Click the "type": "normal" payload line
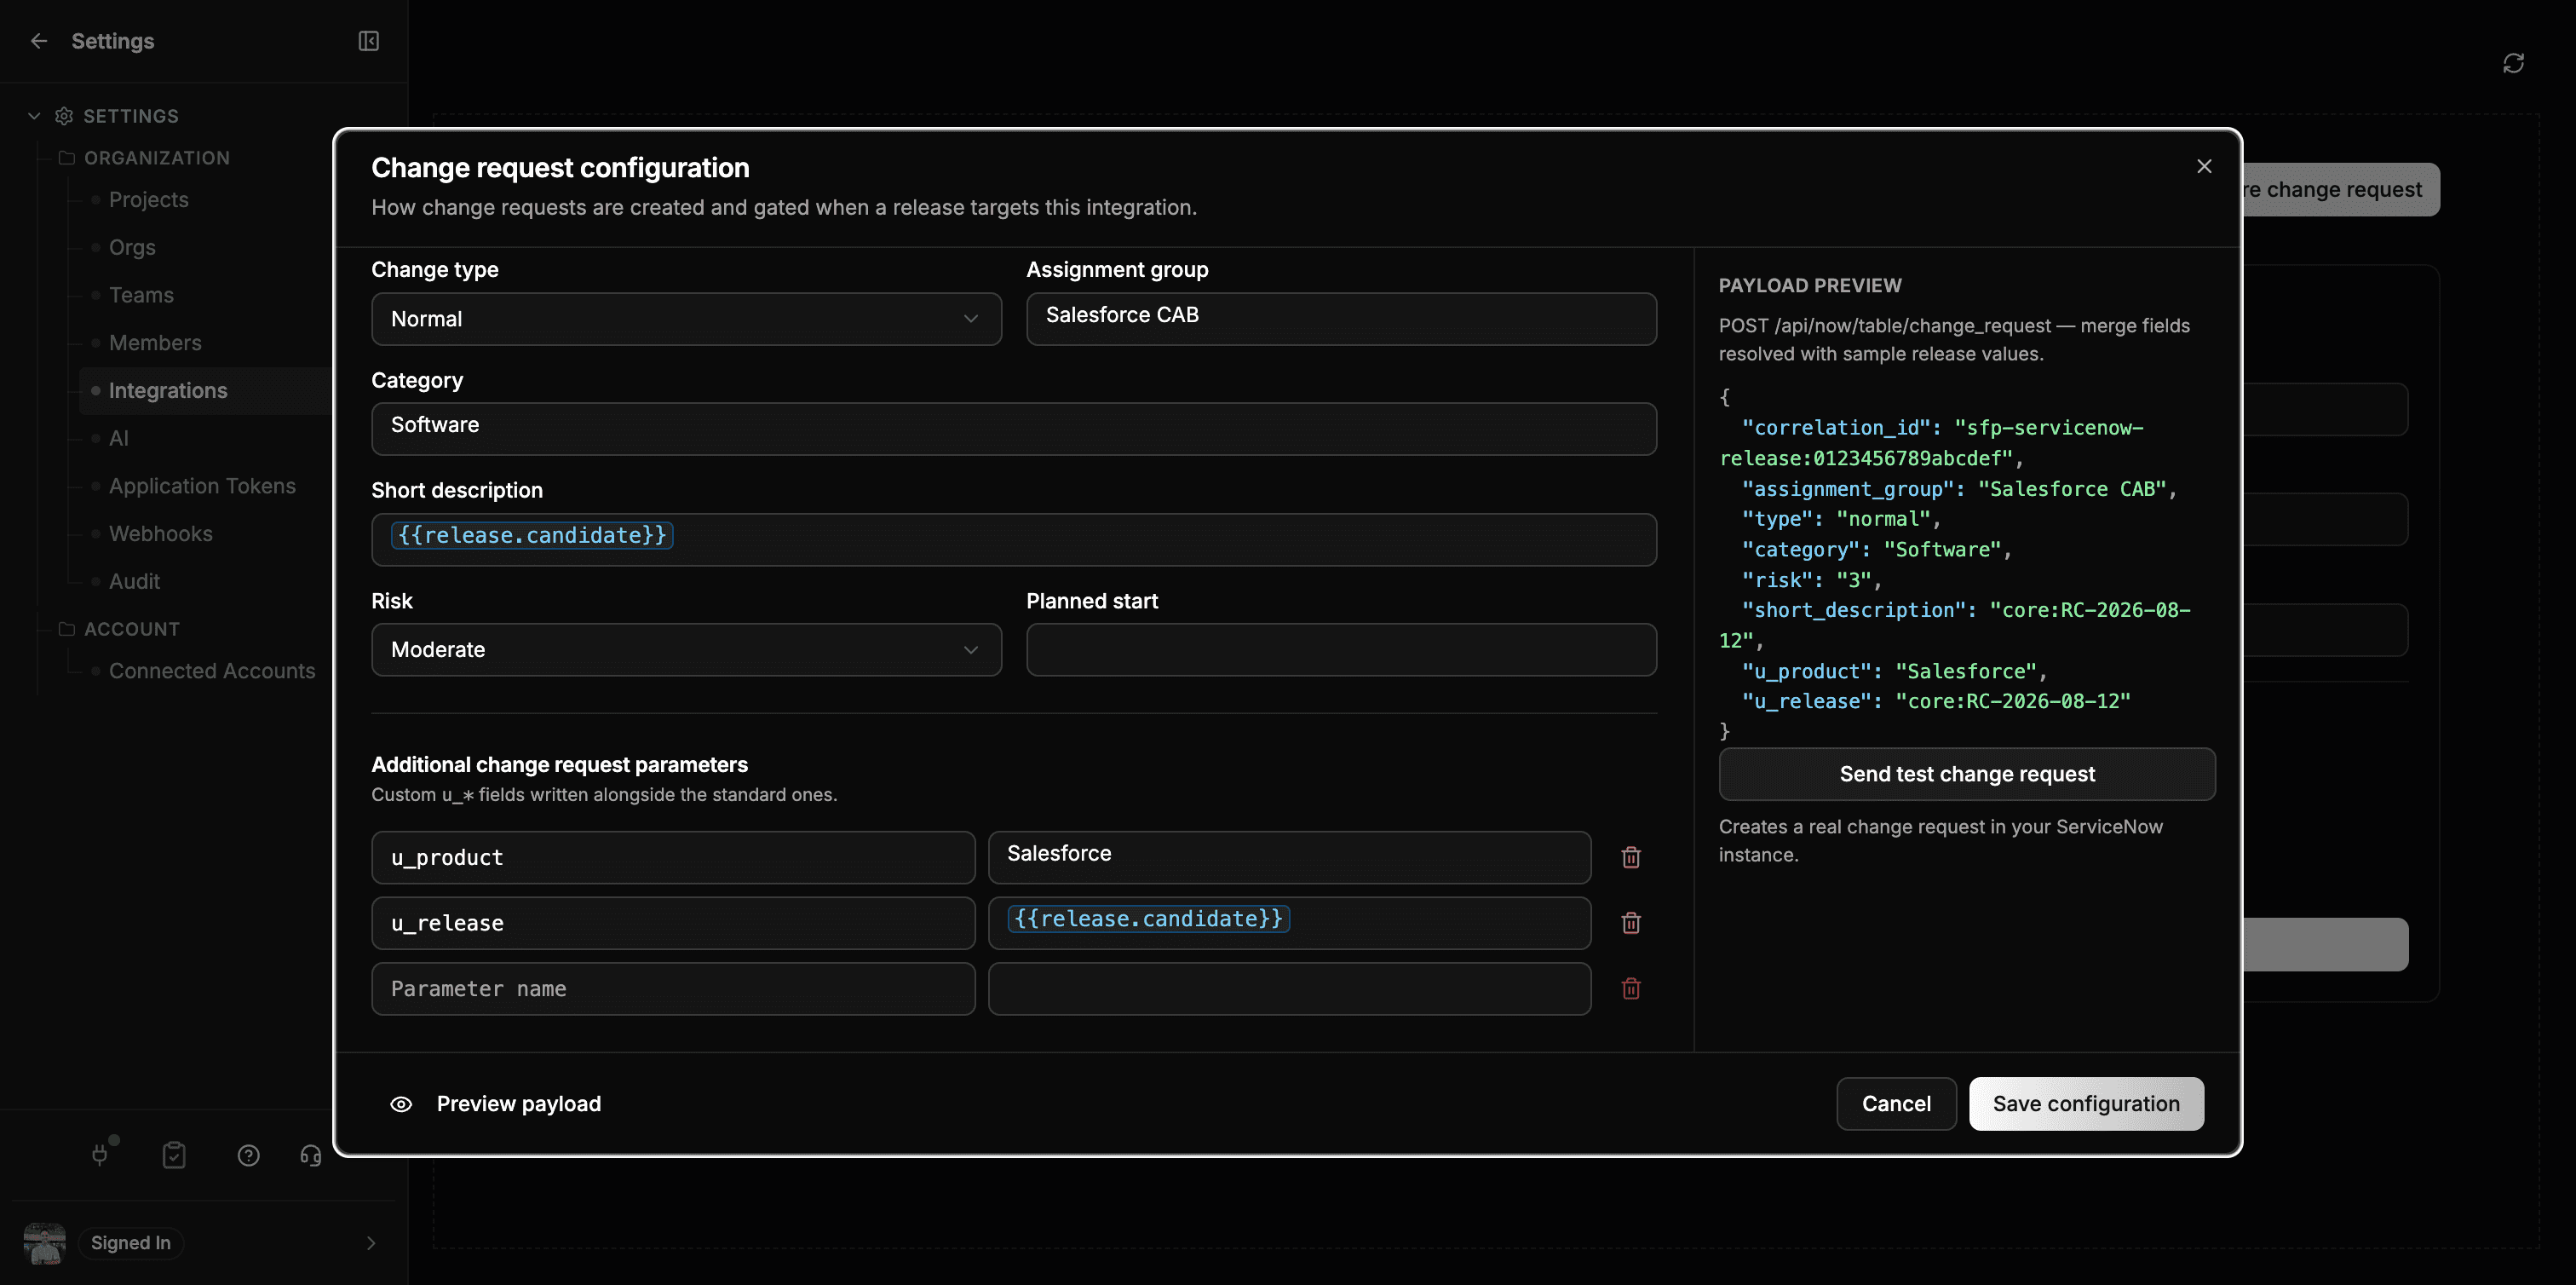This screenshot has width=2576, height=1285. click(x=1841, y=519)
